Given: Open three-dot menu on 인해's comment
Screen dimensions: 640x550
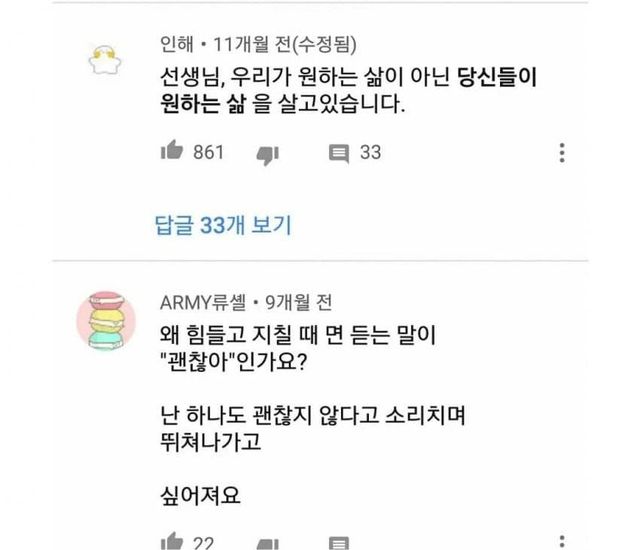Looking at the screenshot, I should 562,153.
